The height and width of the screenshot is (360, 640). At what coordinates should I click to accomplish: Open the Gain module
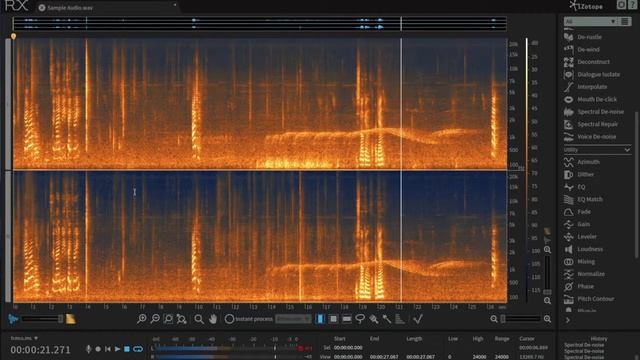[578, 224]
